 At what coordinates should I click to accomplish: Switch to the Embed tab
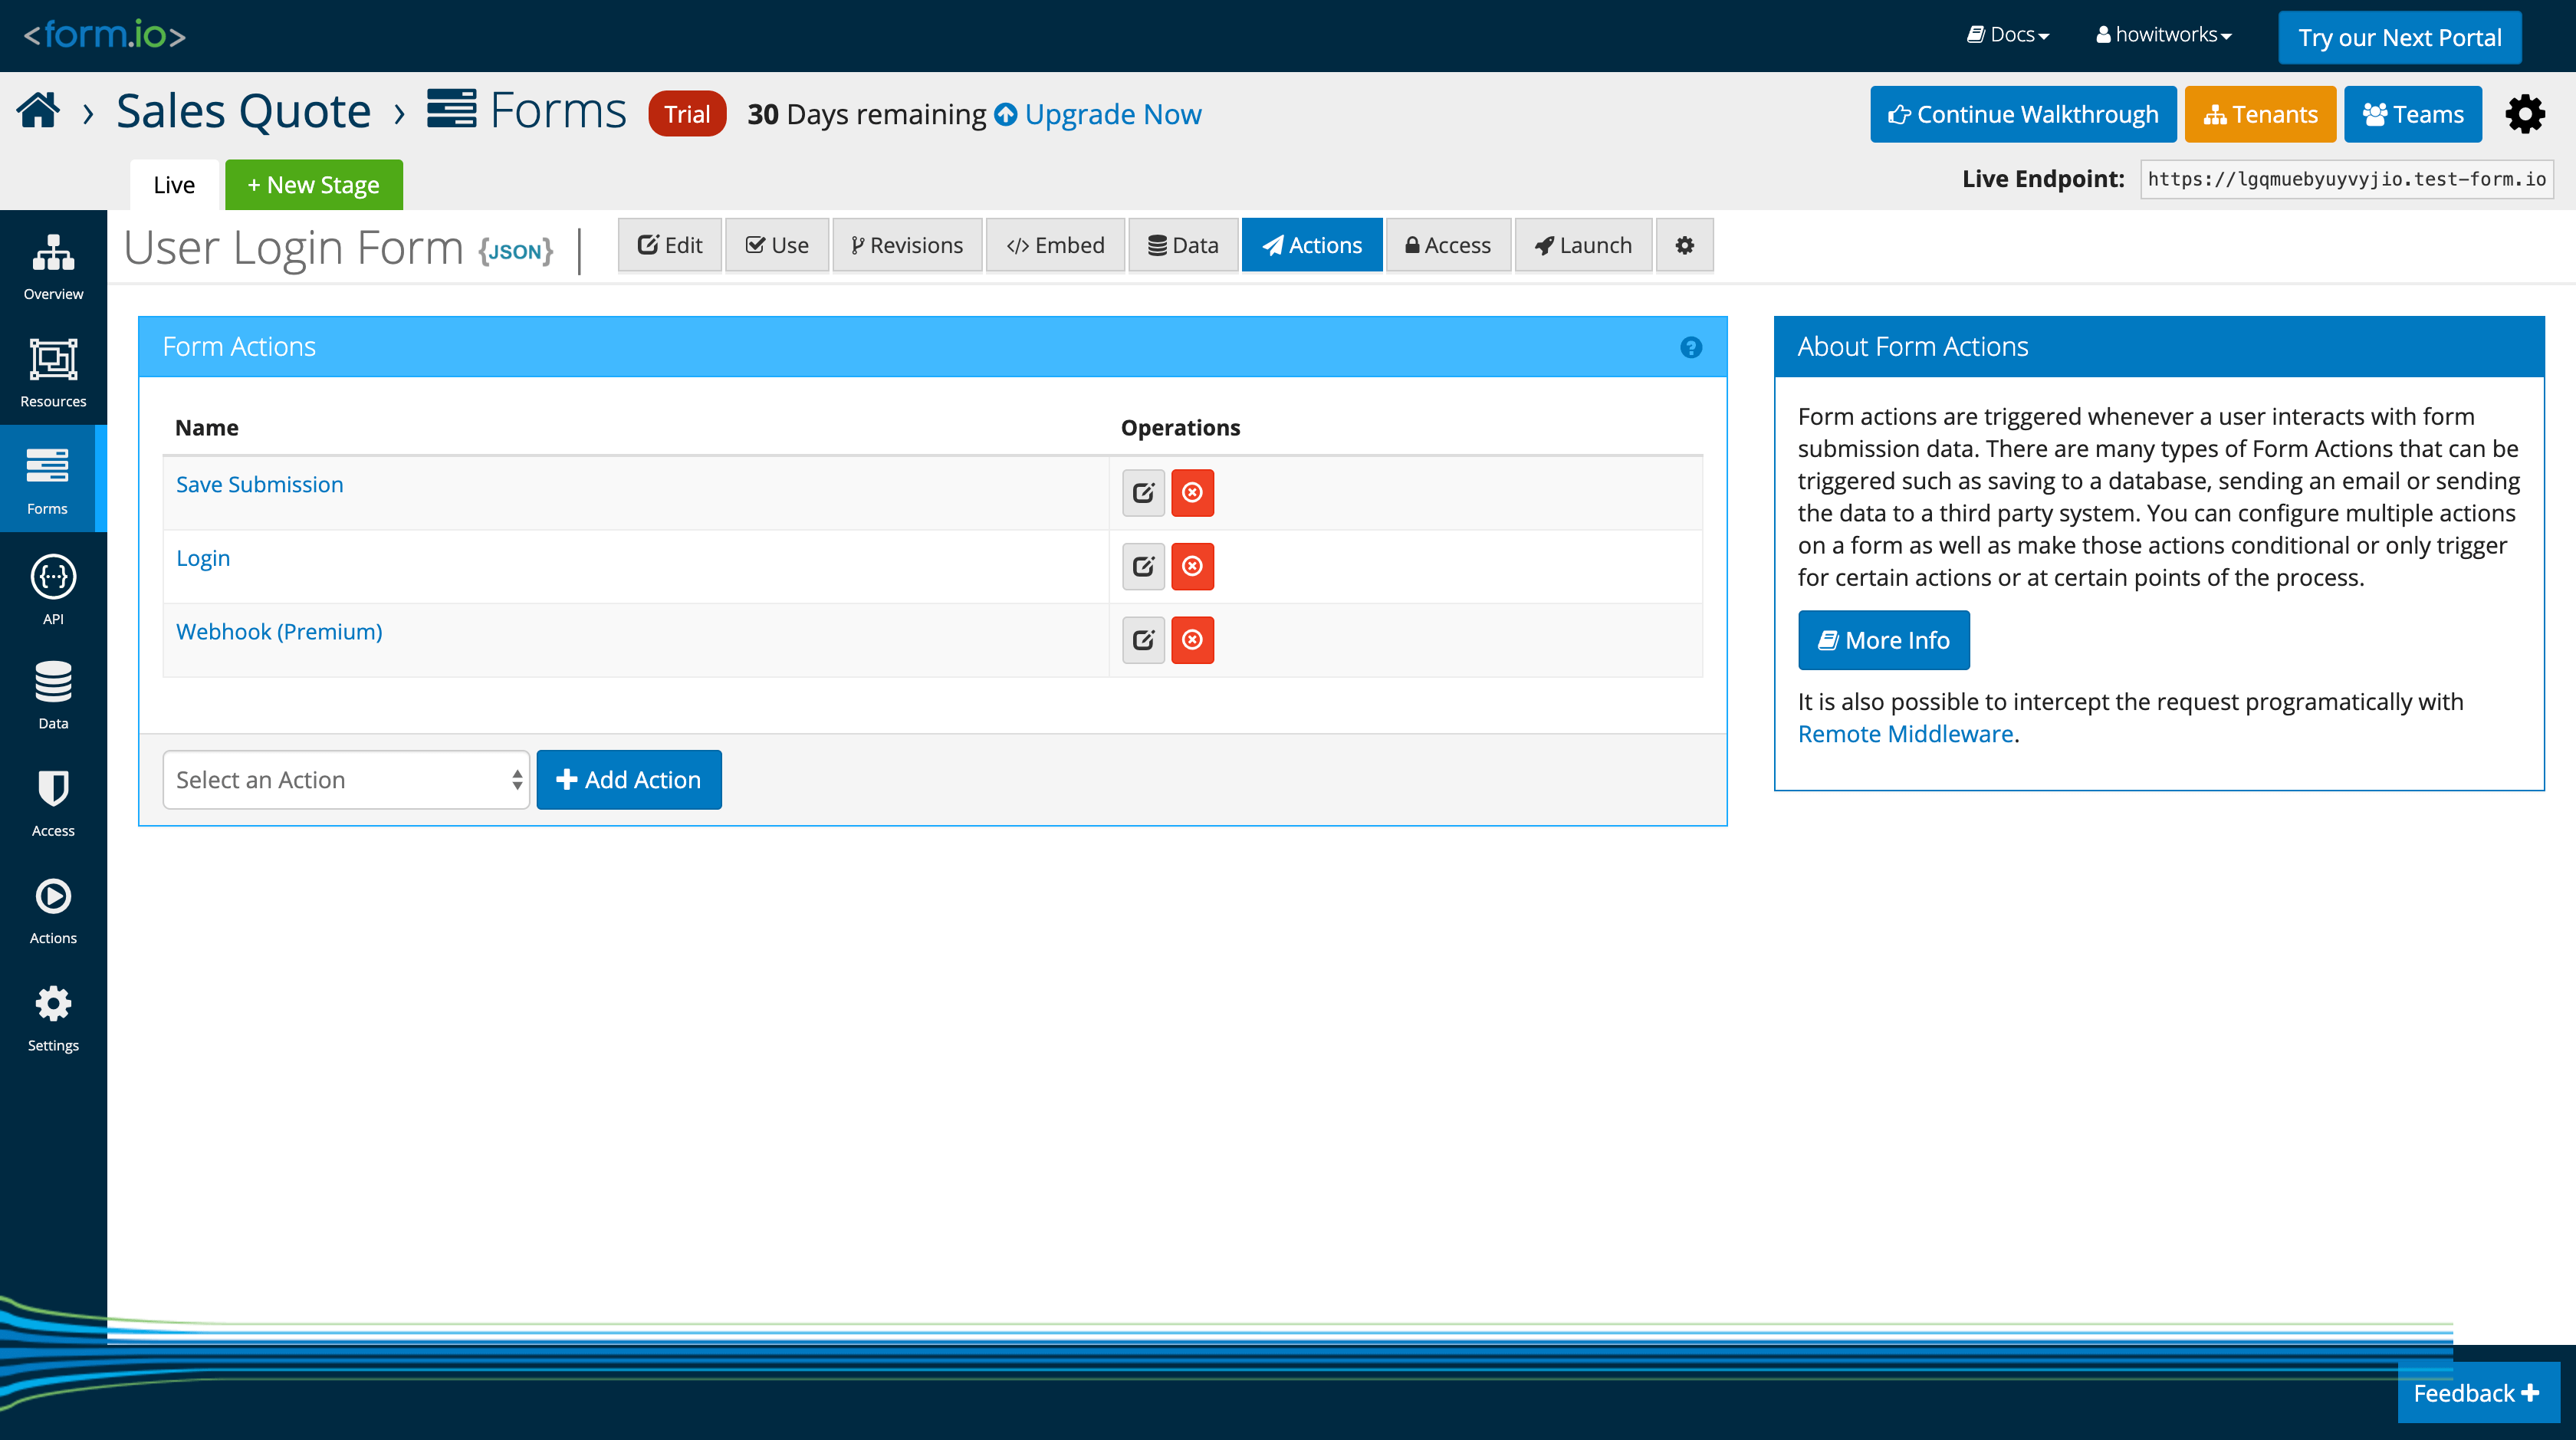[x=1055, y=245]
